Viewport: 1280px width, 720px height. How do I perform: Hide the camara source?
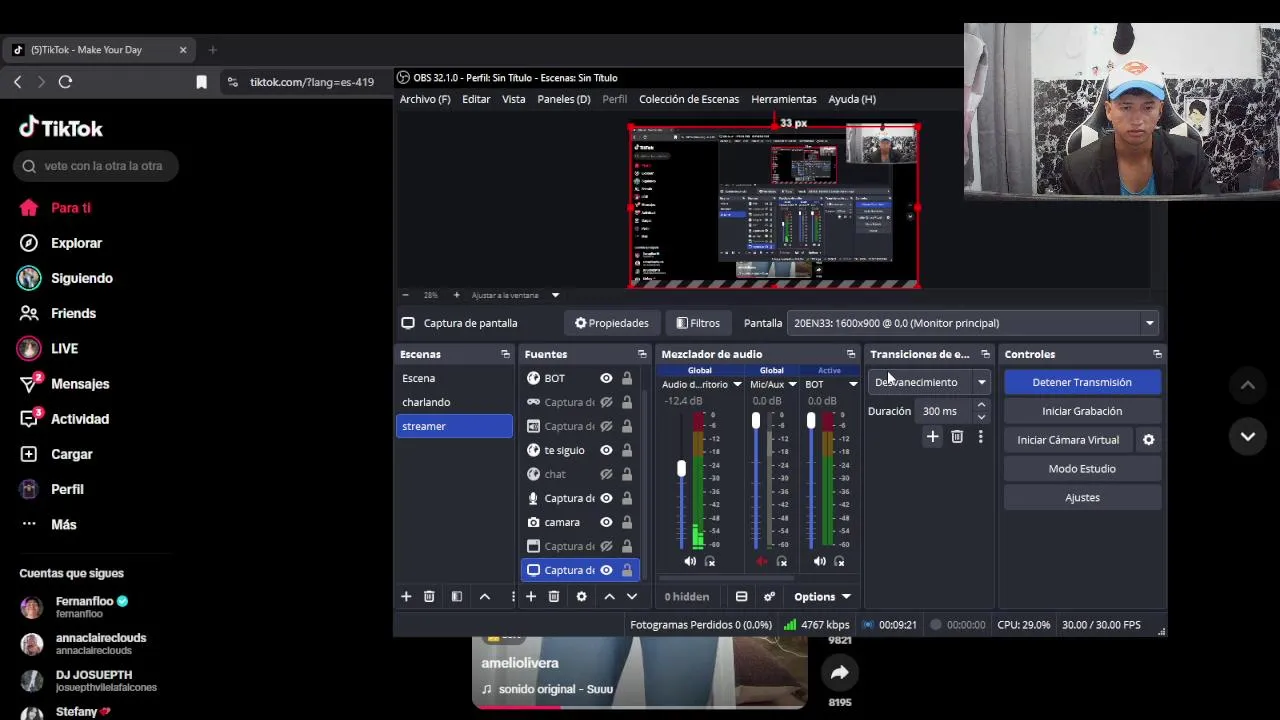pos(606,522)
